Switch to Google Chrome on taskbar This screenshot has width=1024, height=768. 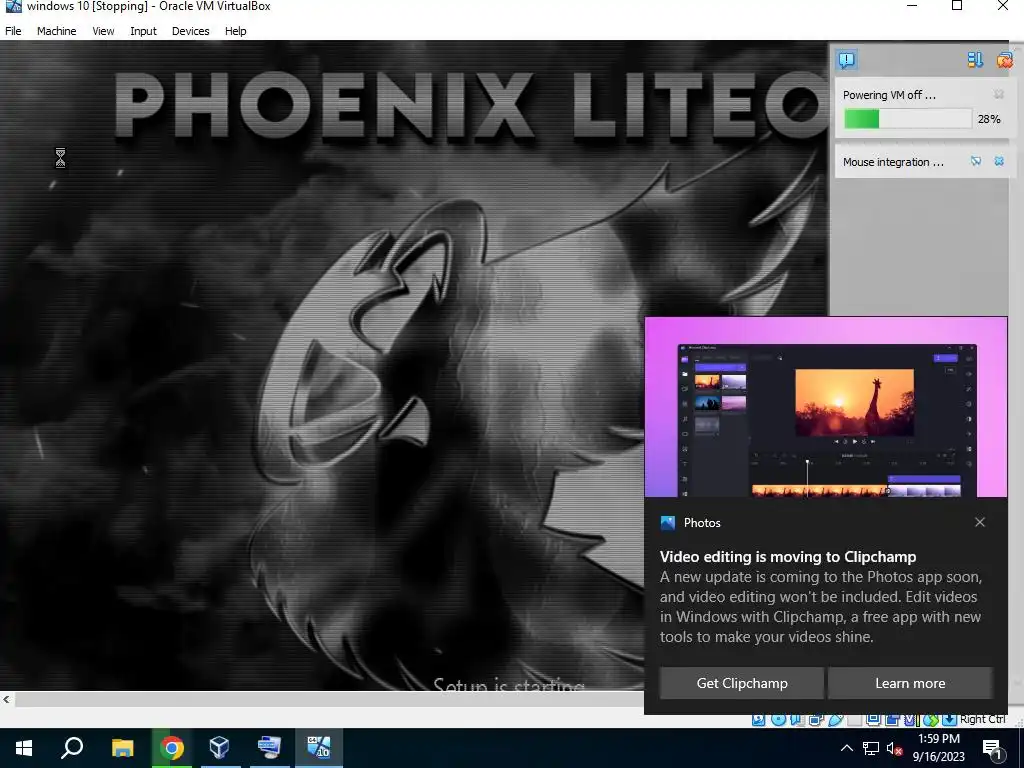(x=172, y=748)
